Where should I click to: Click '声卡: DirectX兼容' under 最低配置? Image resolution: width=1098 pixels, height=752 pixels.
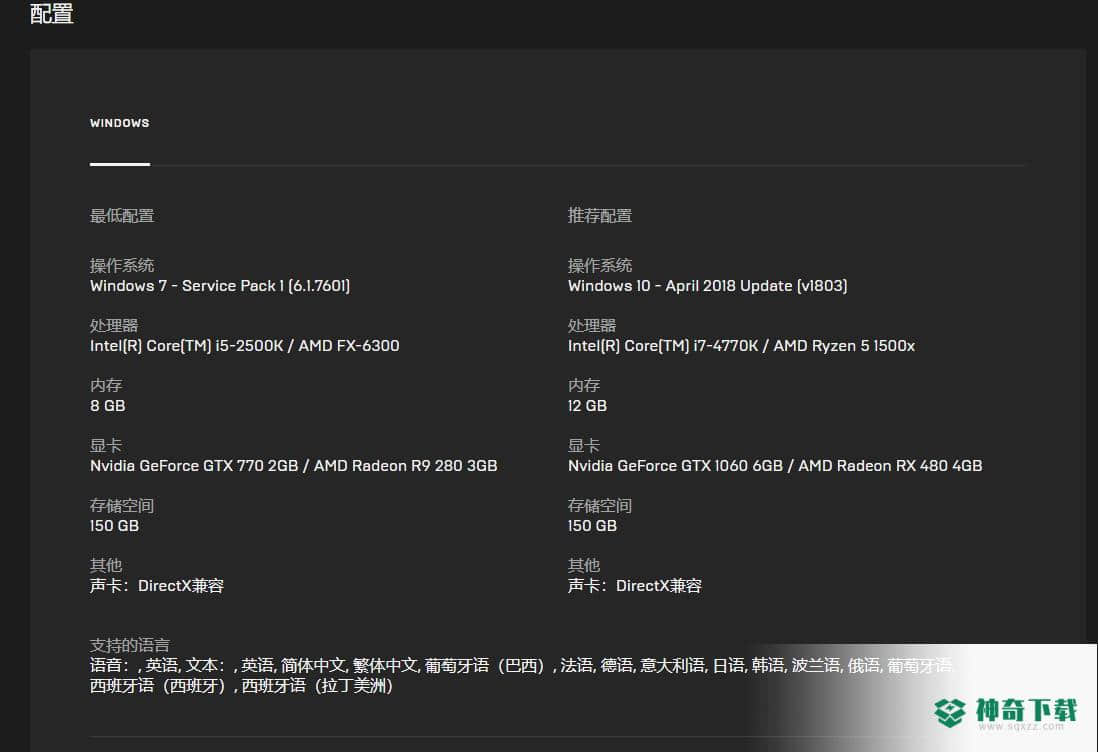157,586
